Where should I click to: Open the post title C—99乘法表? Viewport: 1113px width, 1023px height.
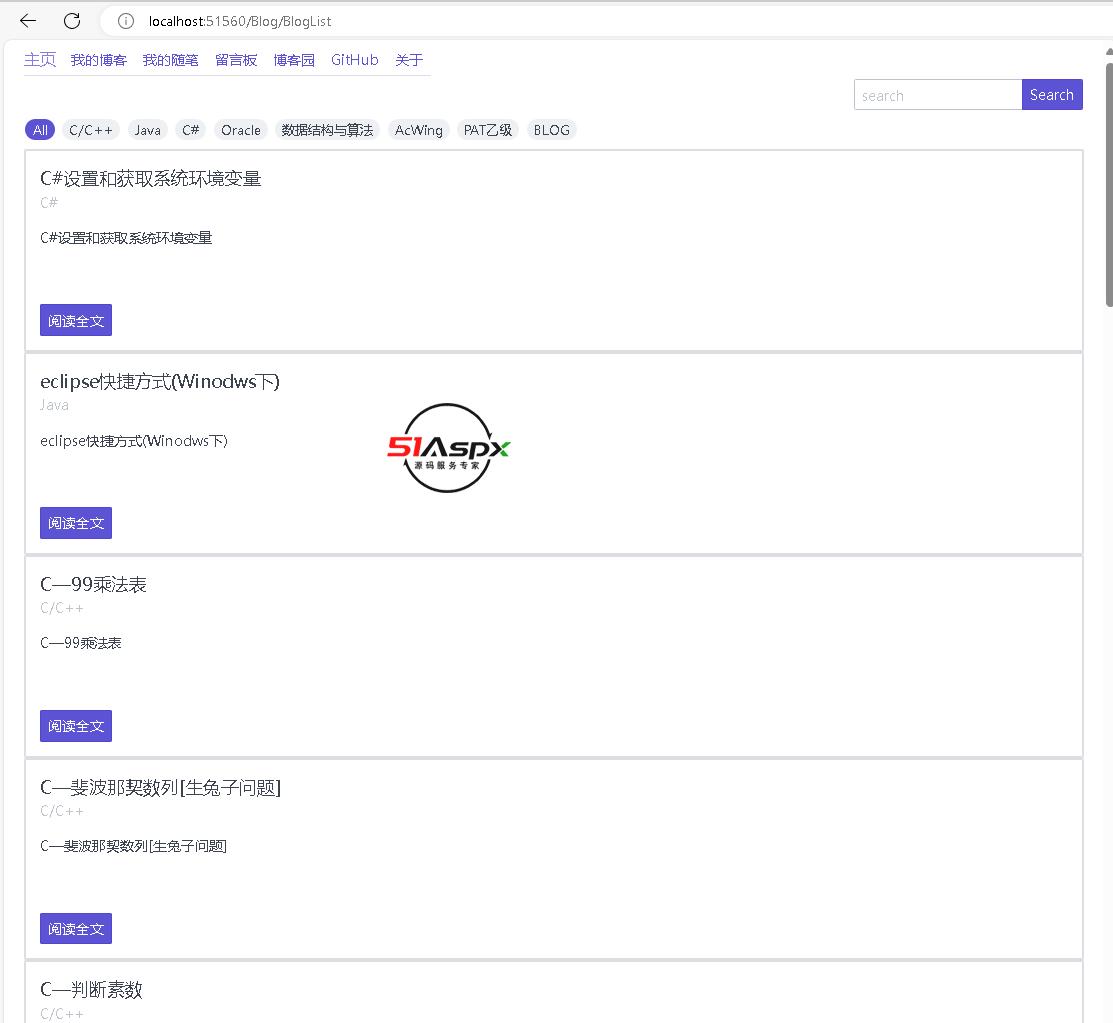(x=93, y=584)
